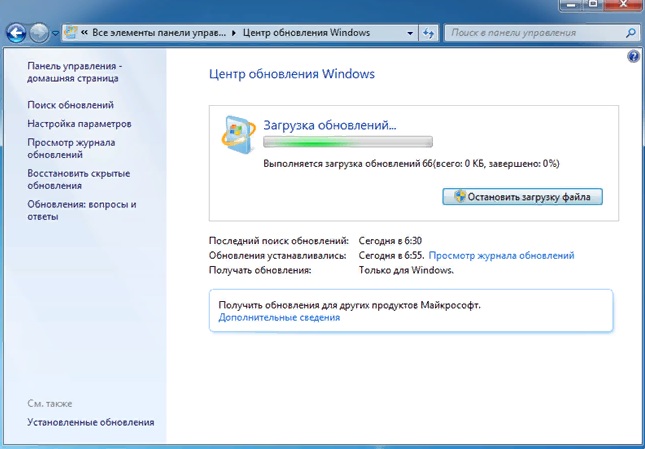Screen dimensions: 645x449
Task: Click the download status text with 0%
Action: 411,164
